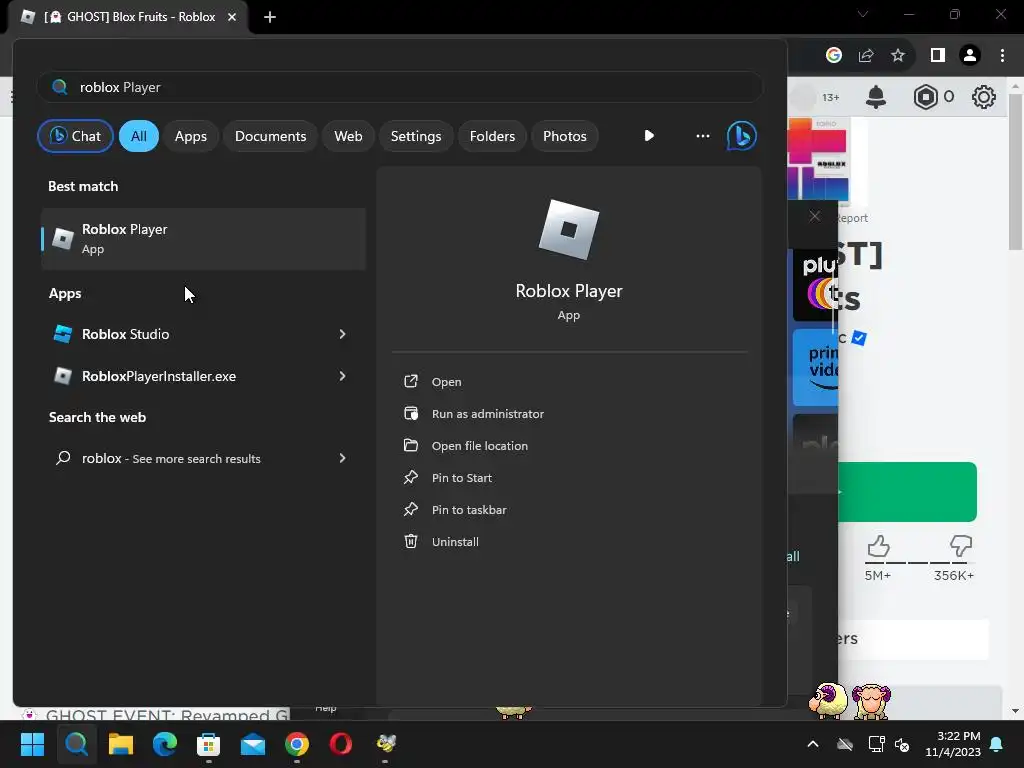Expand Roblox Studio result chevron
Viewport: 1024px width, 768px height.
click(342, 334)
